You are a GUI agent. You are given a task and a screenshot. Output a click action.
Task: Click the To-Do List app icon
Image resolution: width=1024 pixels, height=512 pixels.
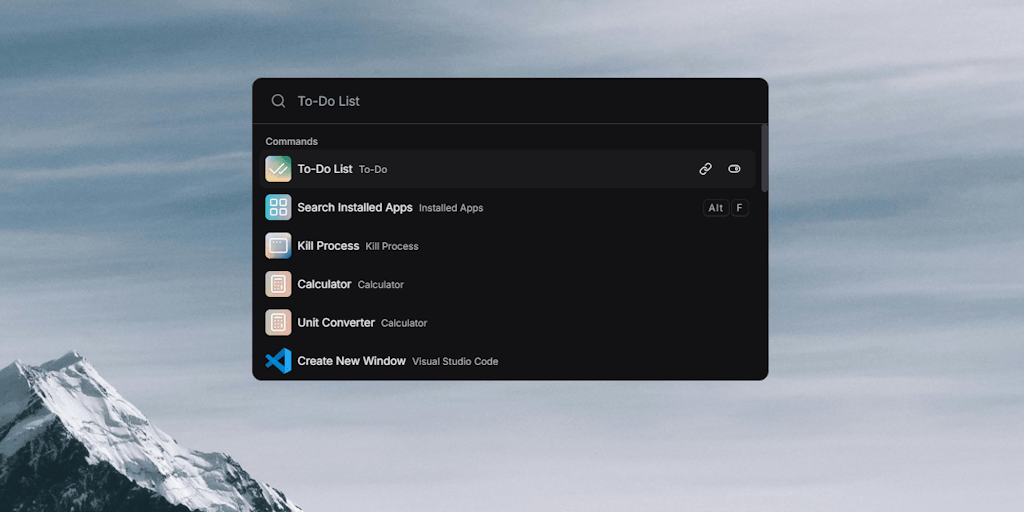278,169
